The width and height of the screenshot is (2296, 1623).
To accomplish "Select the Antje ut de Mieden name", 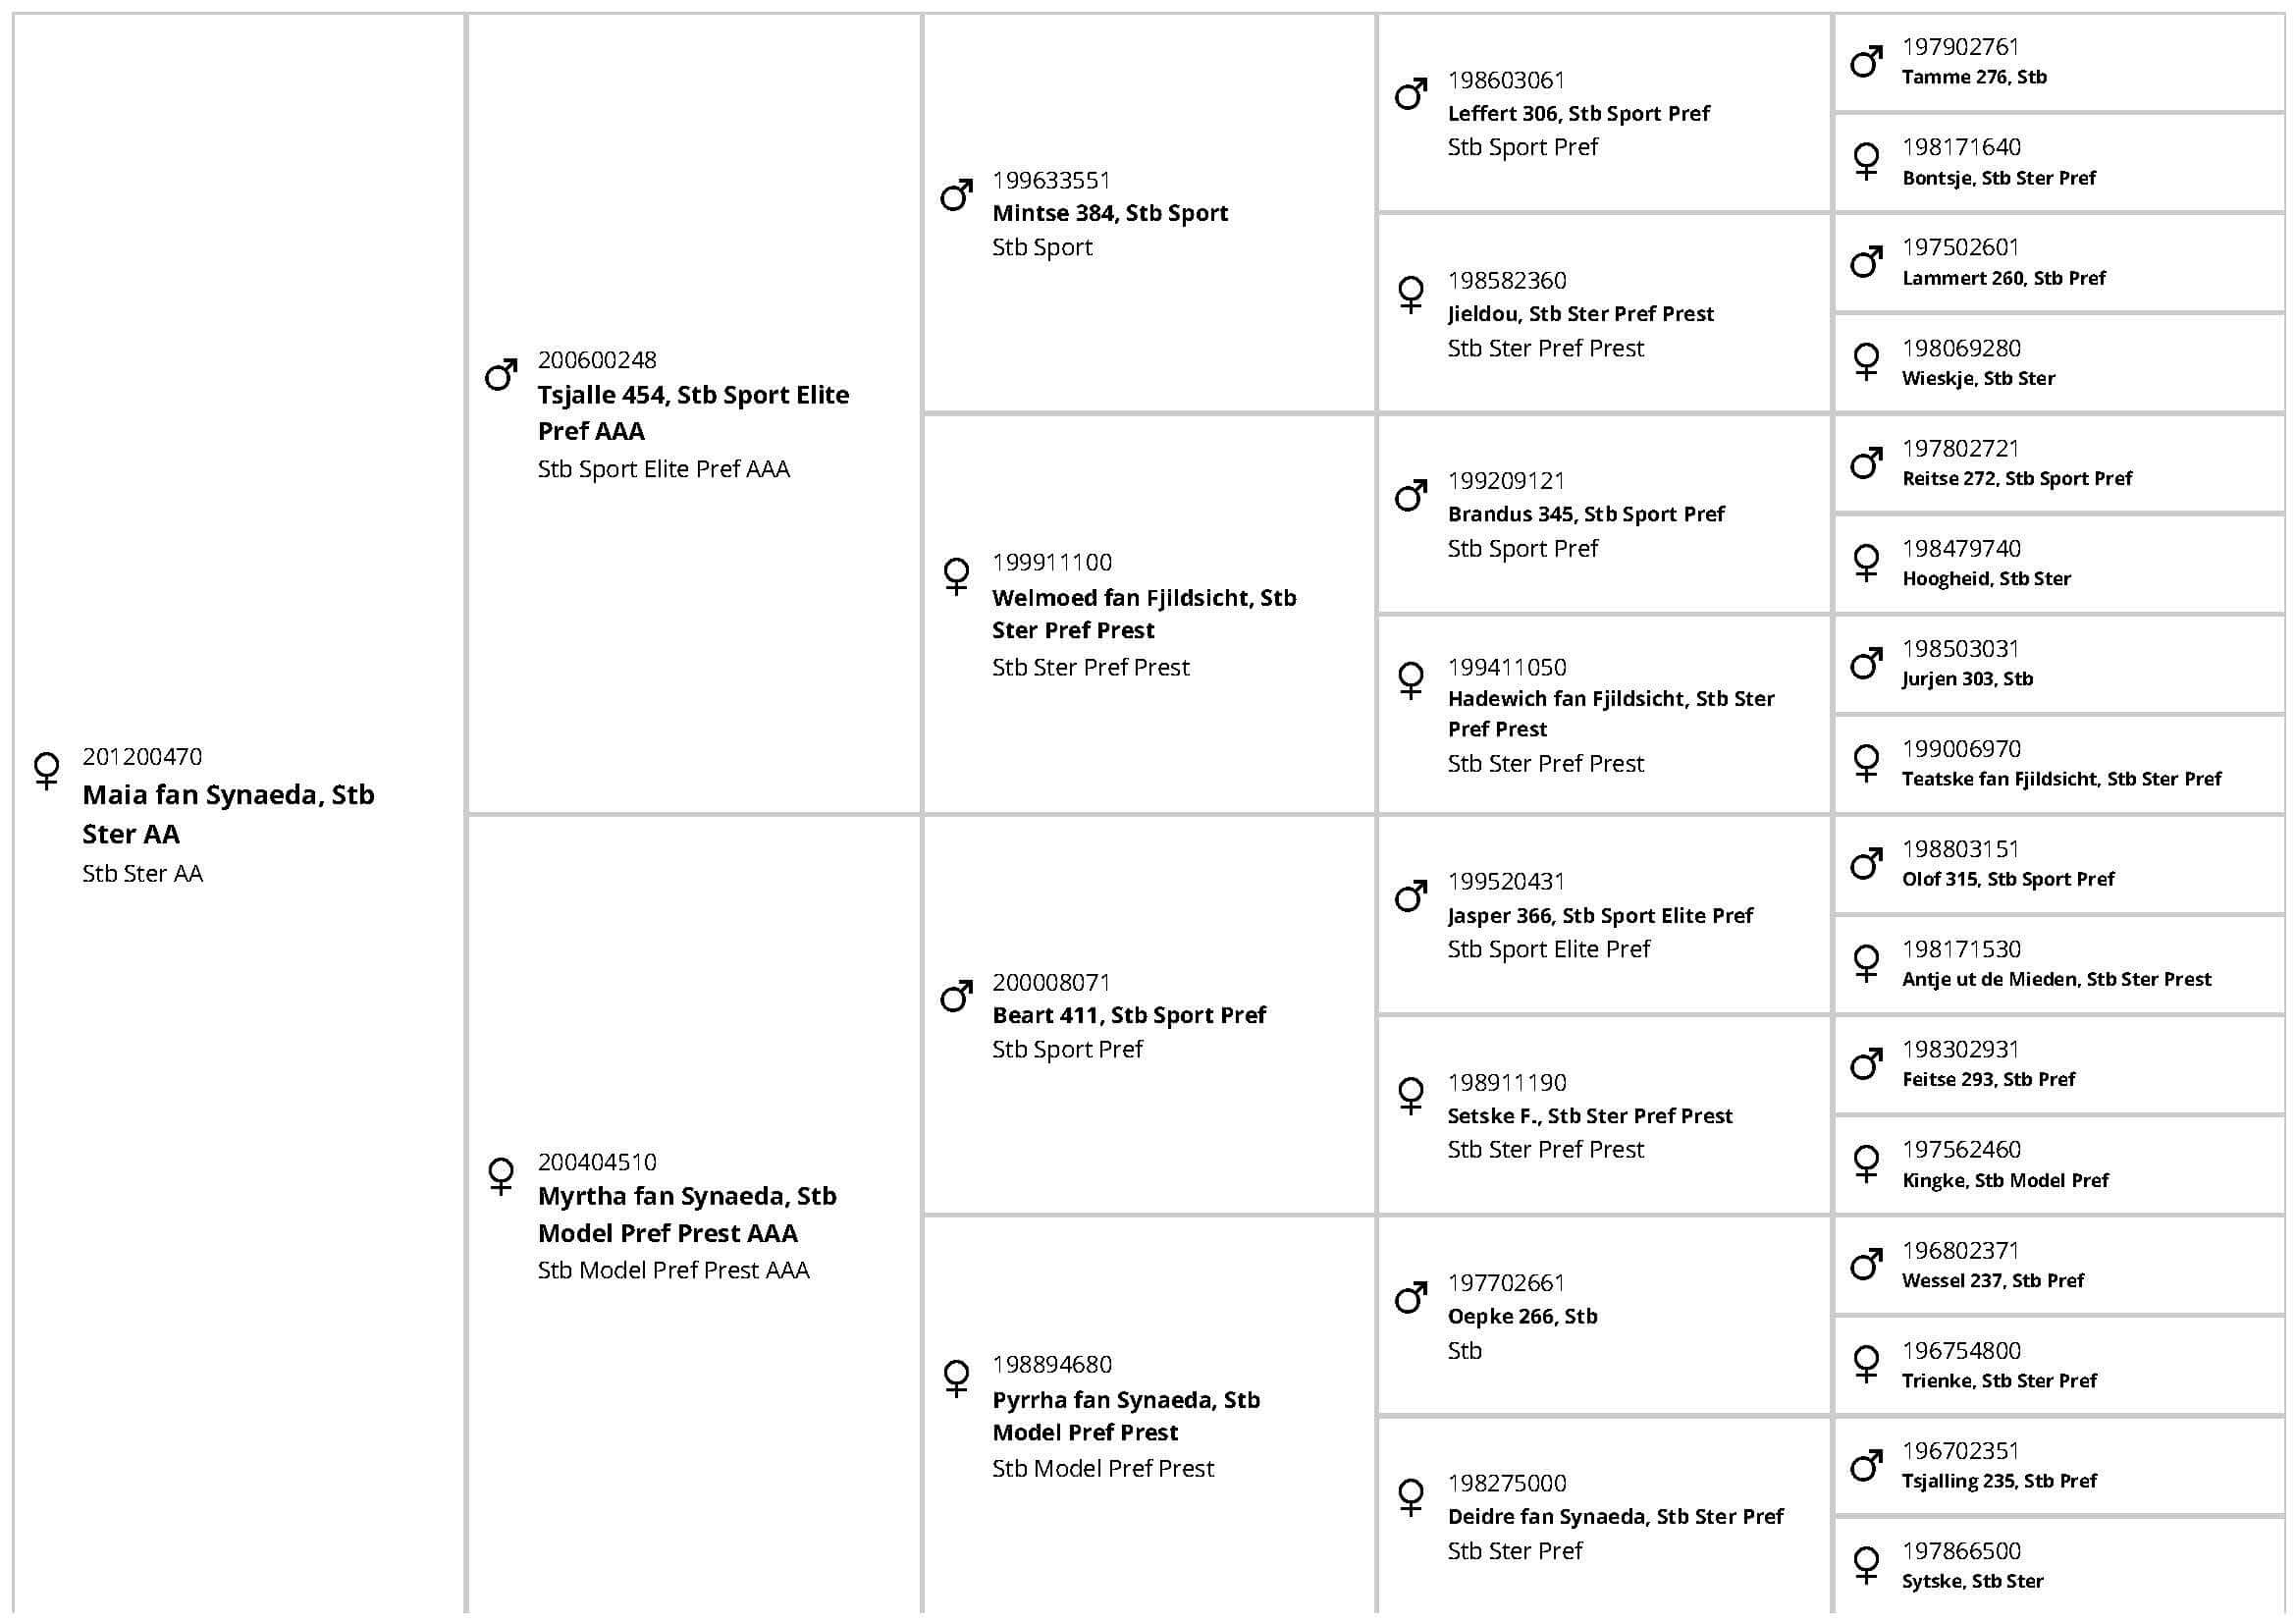I will 2056,979.
